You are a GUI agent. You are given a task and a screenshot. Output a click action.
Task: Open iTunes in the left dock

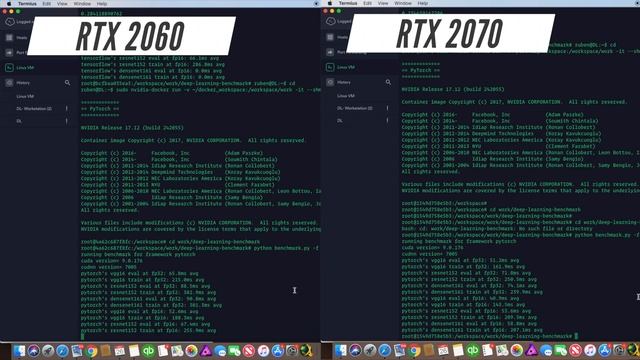tap(263, 351)
